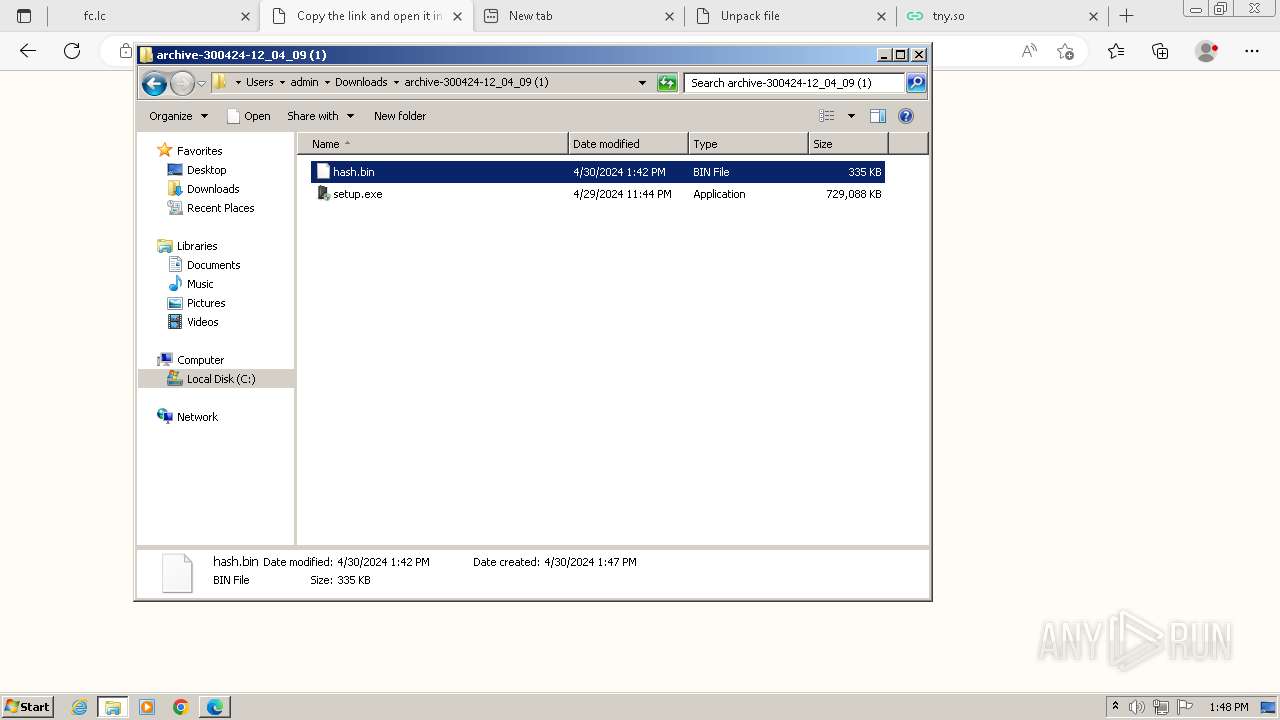Screen dimensions: 1280x720
Task: Create a New folder
Action: (x=400, y=116)
